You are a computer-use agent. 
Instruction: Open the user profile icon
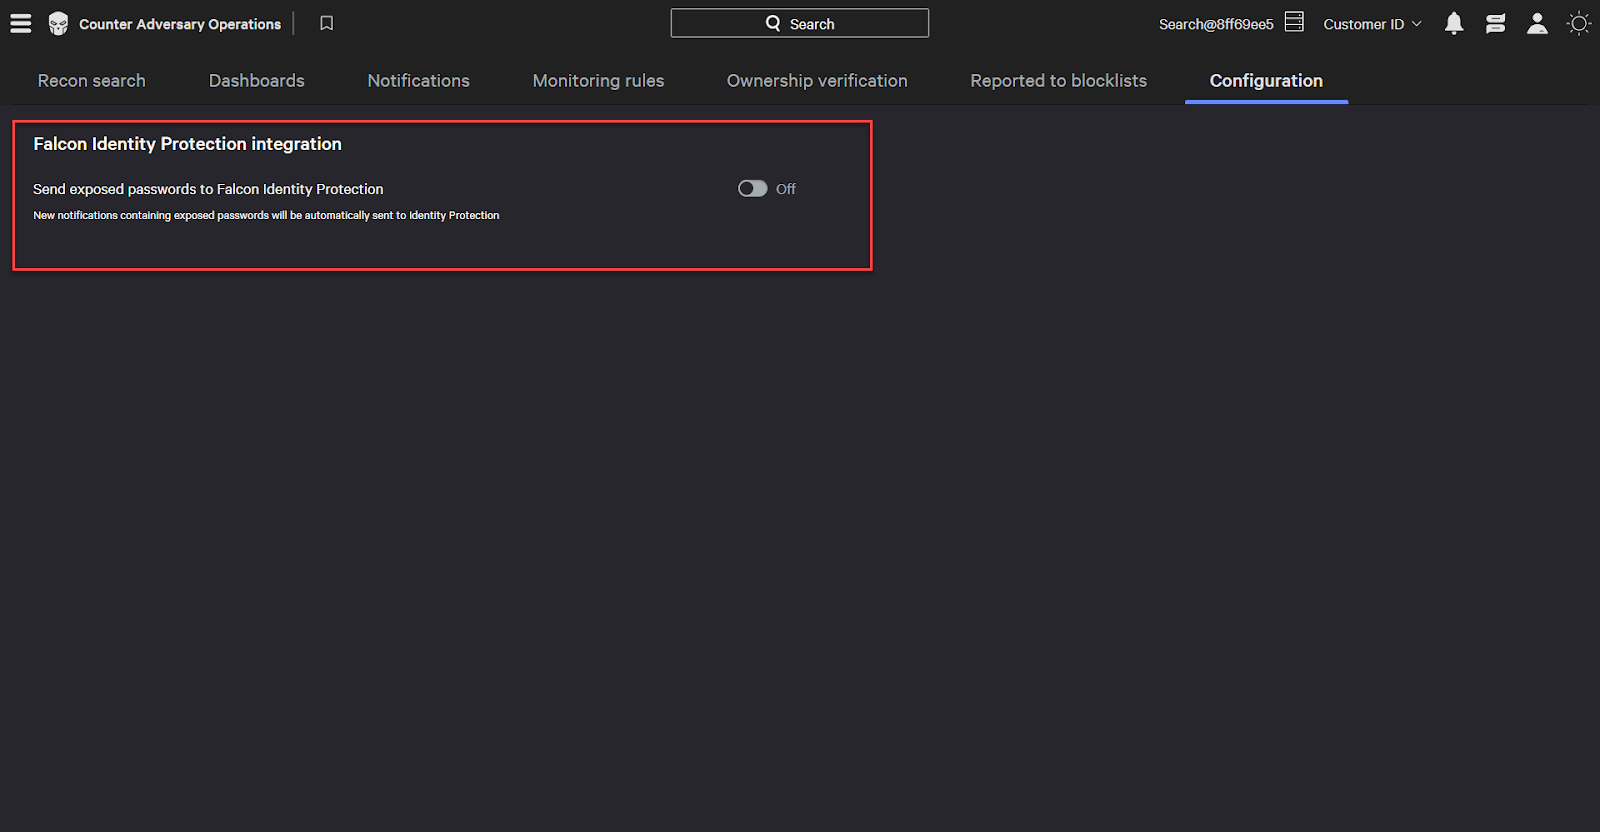point(1538,24)
